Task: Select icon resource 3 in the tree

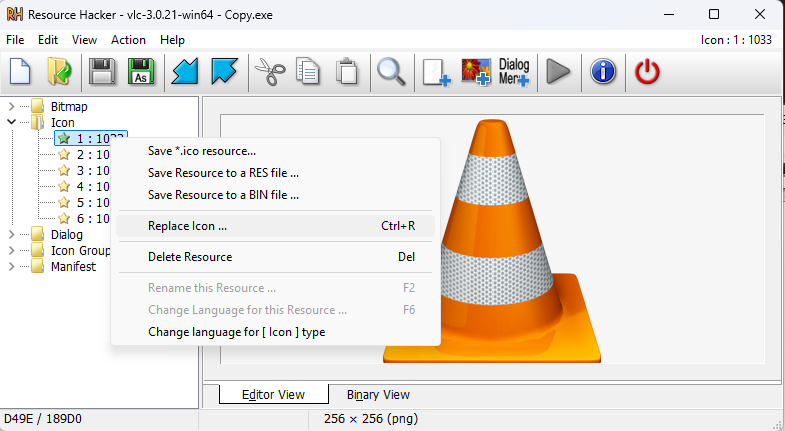Action: 83,171
